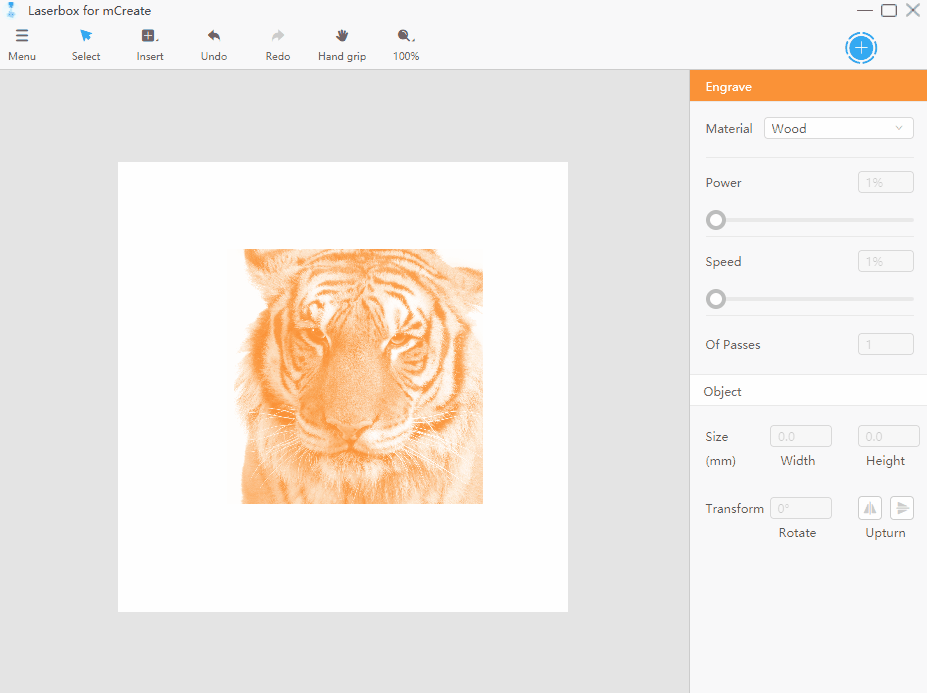Minimize the Laserbox window
927x693 pixels.
(x=864, y=10)
